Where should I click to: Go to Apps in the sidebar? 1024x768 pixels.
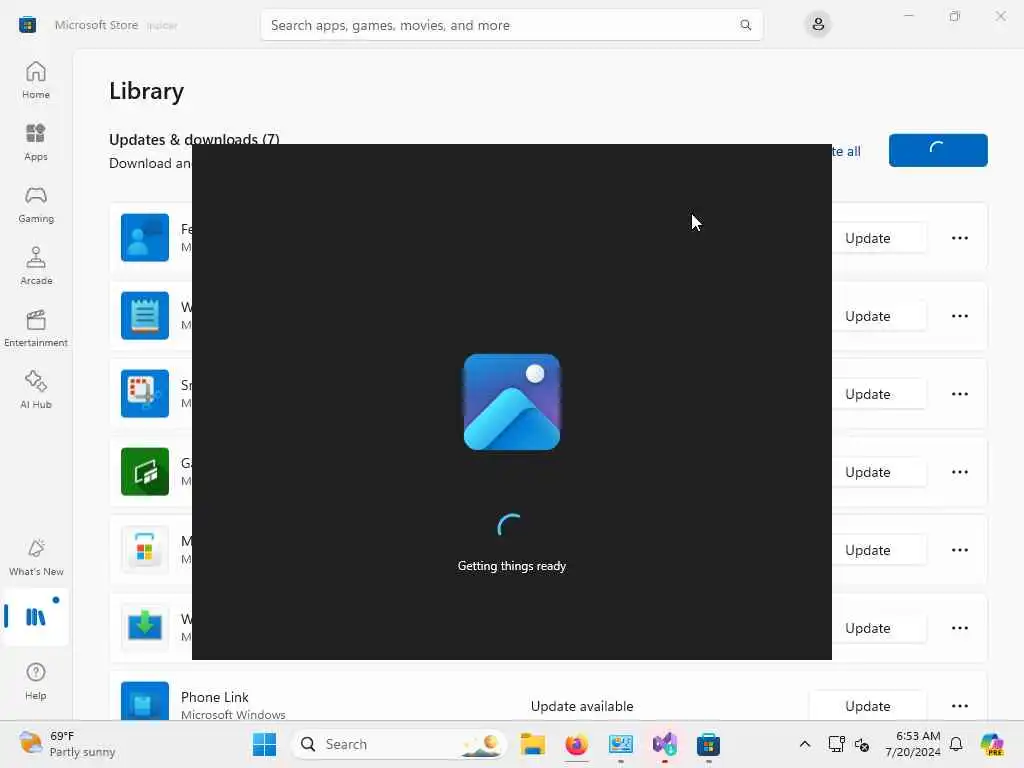tap(35, 142)
